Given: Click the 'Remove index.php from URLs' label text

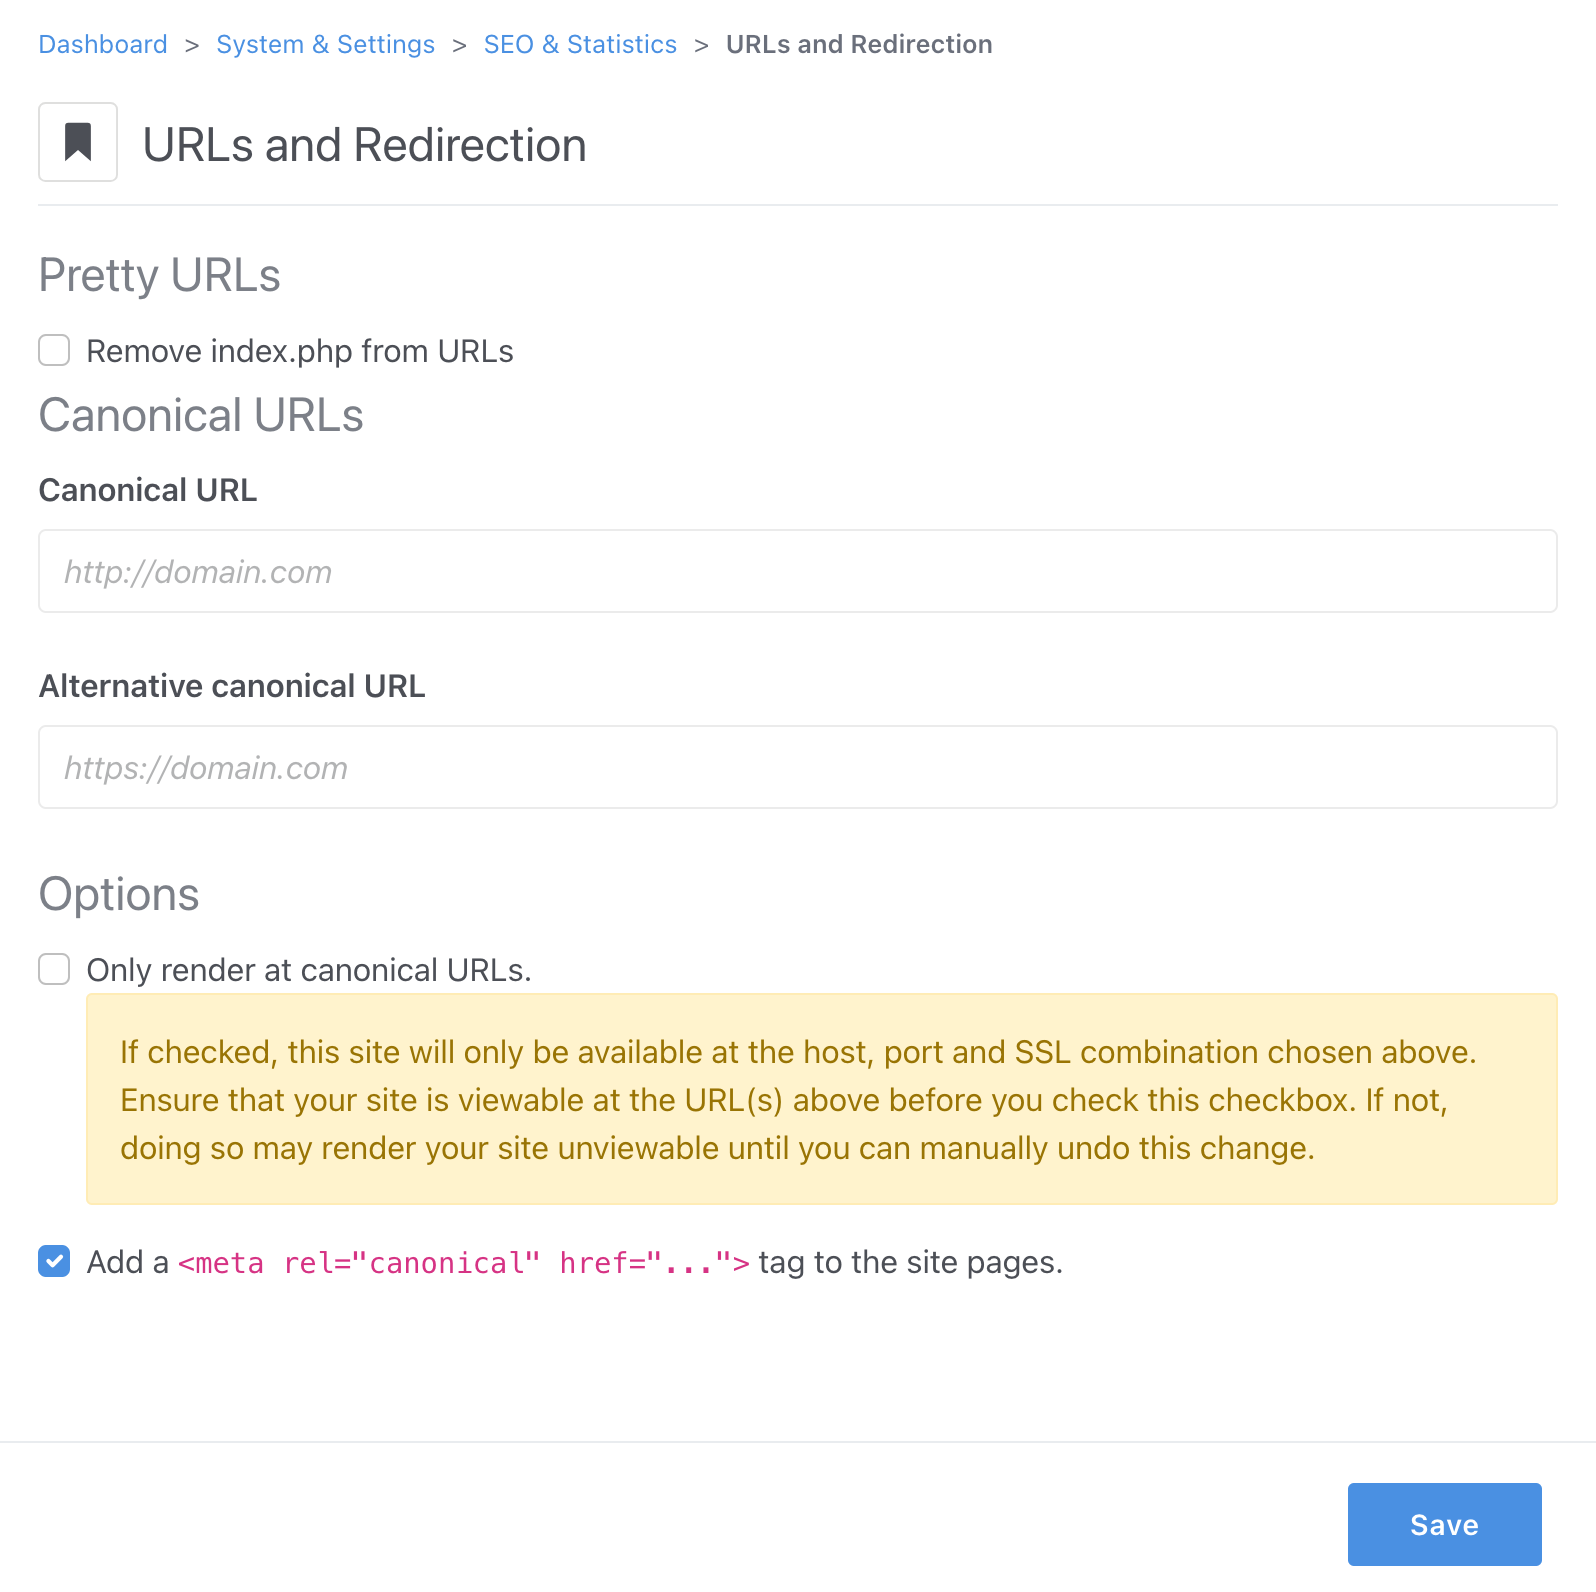Looking at the screenshot, I should pos(300,351).
